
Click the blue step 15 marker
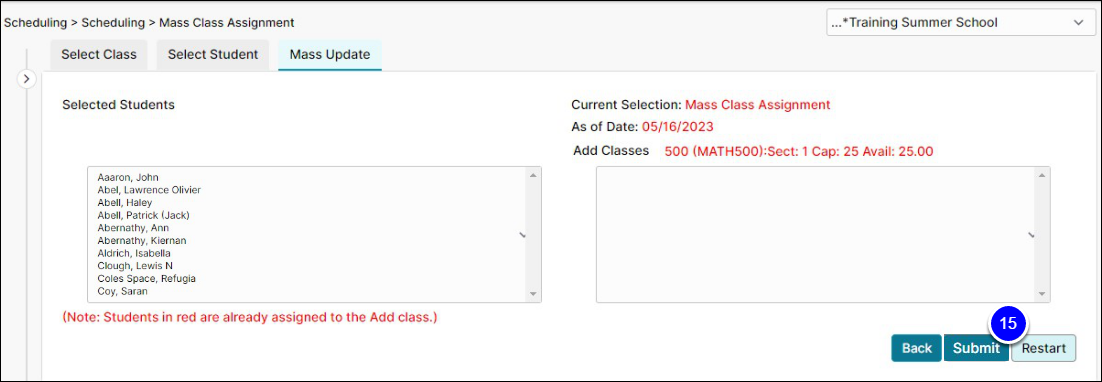(x=1008, y=324)
